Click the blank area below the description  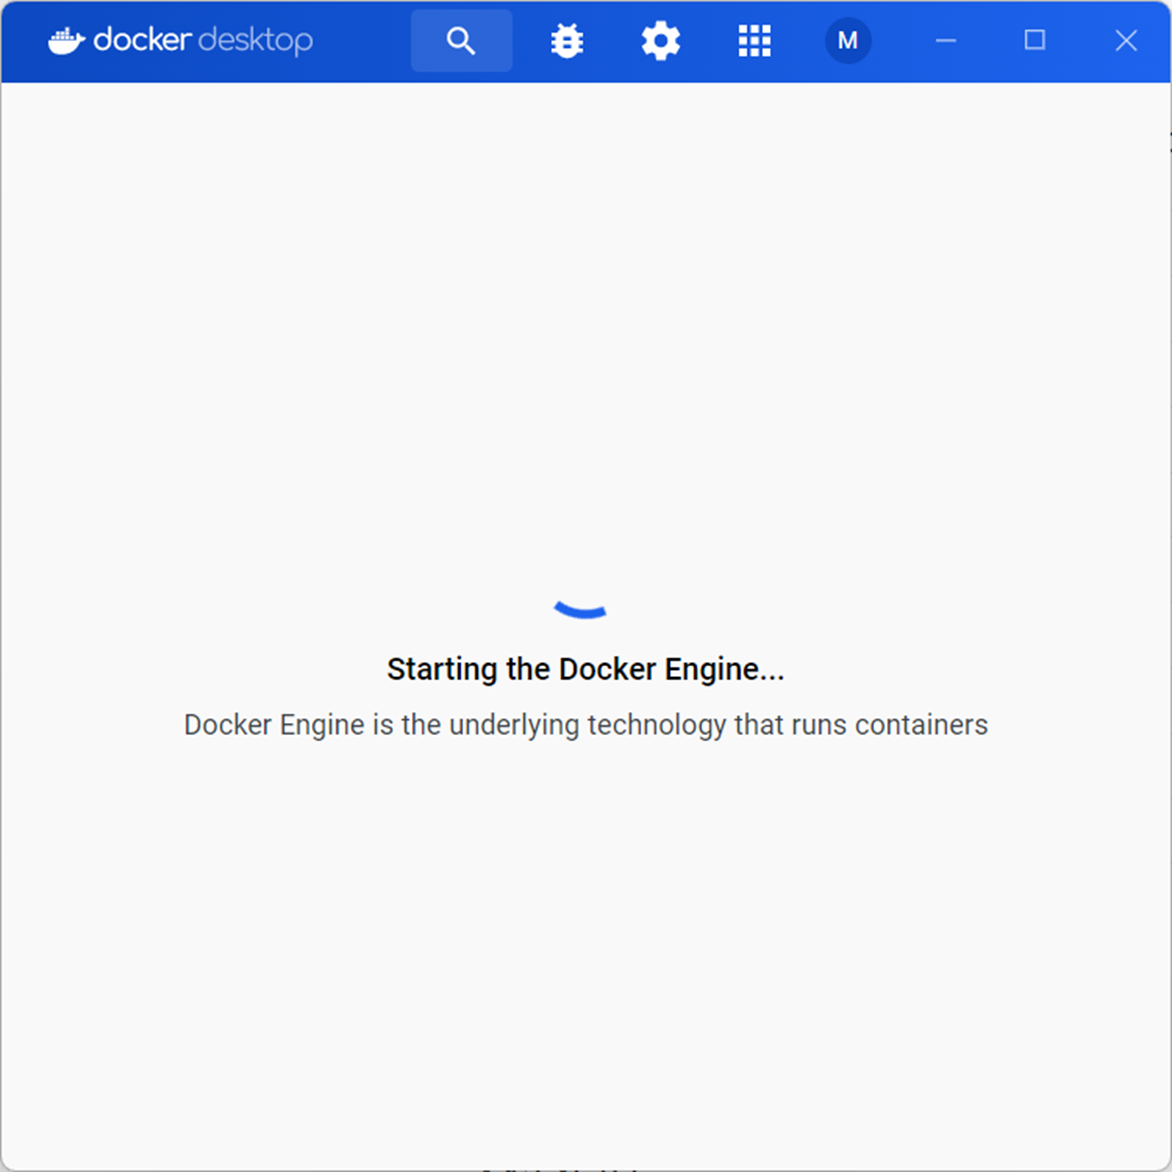point(585,949)
